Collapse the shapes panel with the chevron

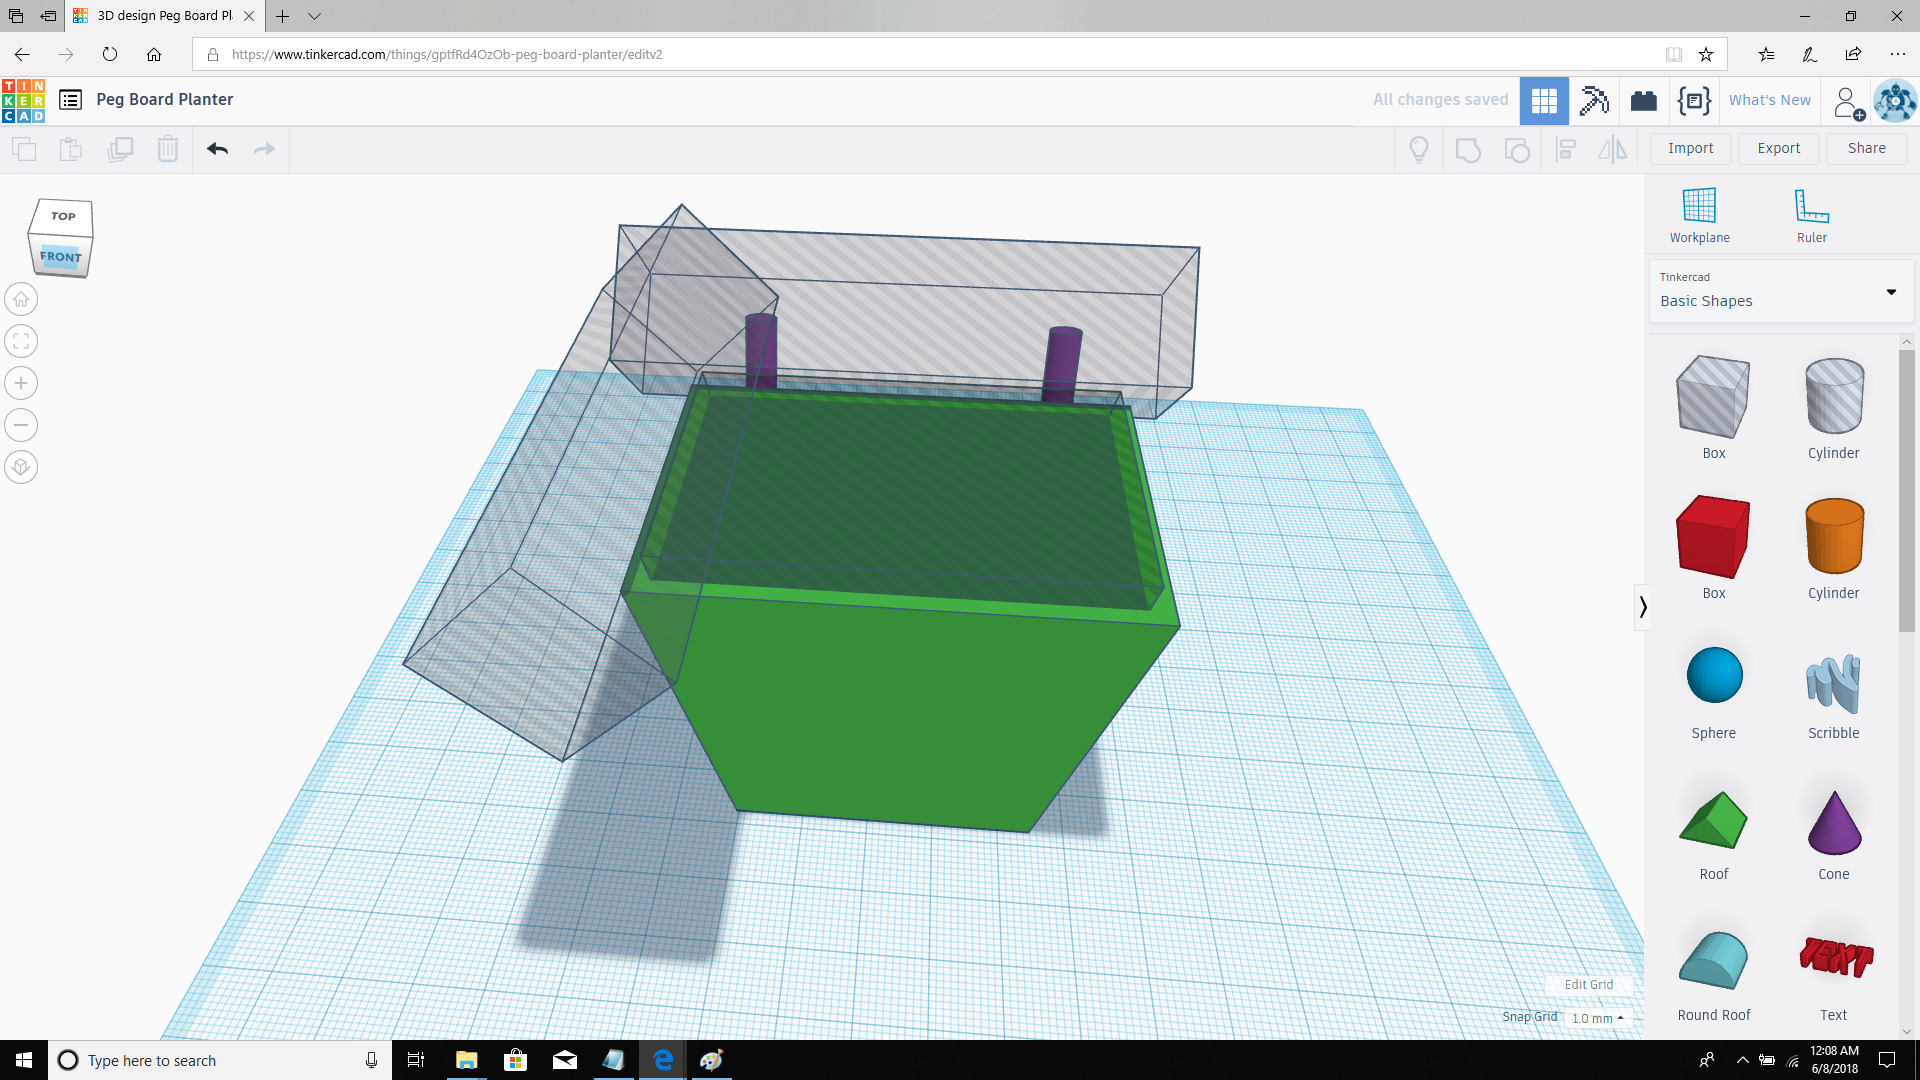[x=1643, y=607]
